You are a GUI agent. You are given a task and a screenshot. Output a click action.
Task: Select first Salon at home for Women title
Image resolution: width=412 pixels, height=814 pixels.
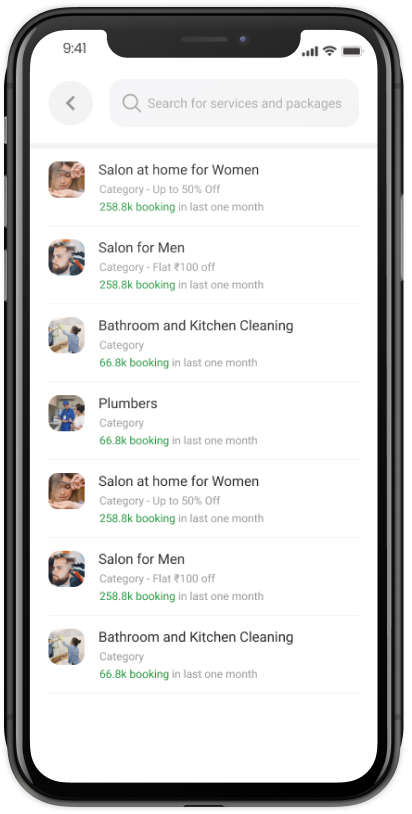click(178, 170)
